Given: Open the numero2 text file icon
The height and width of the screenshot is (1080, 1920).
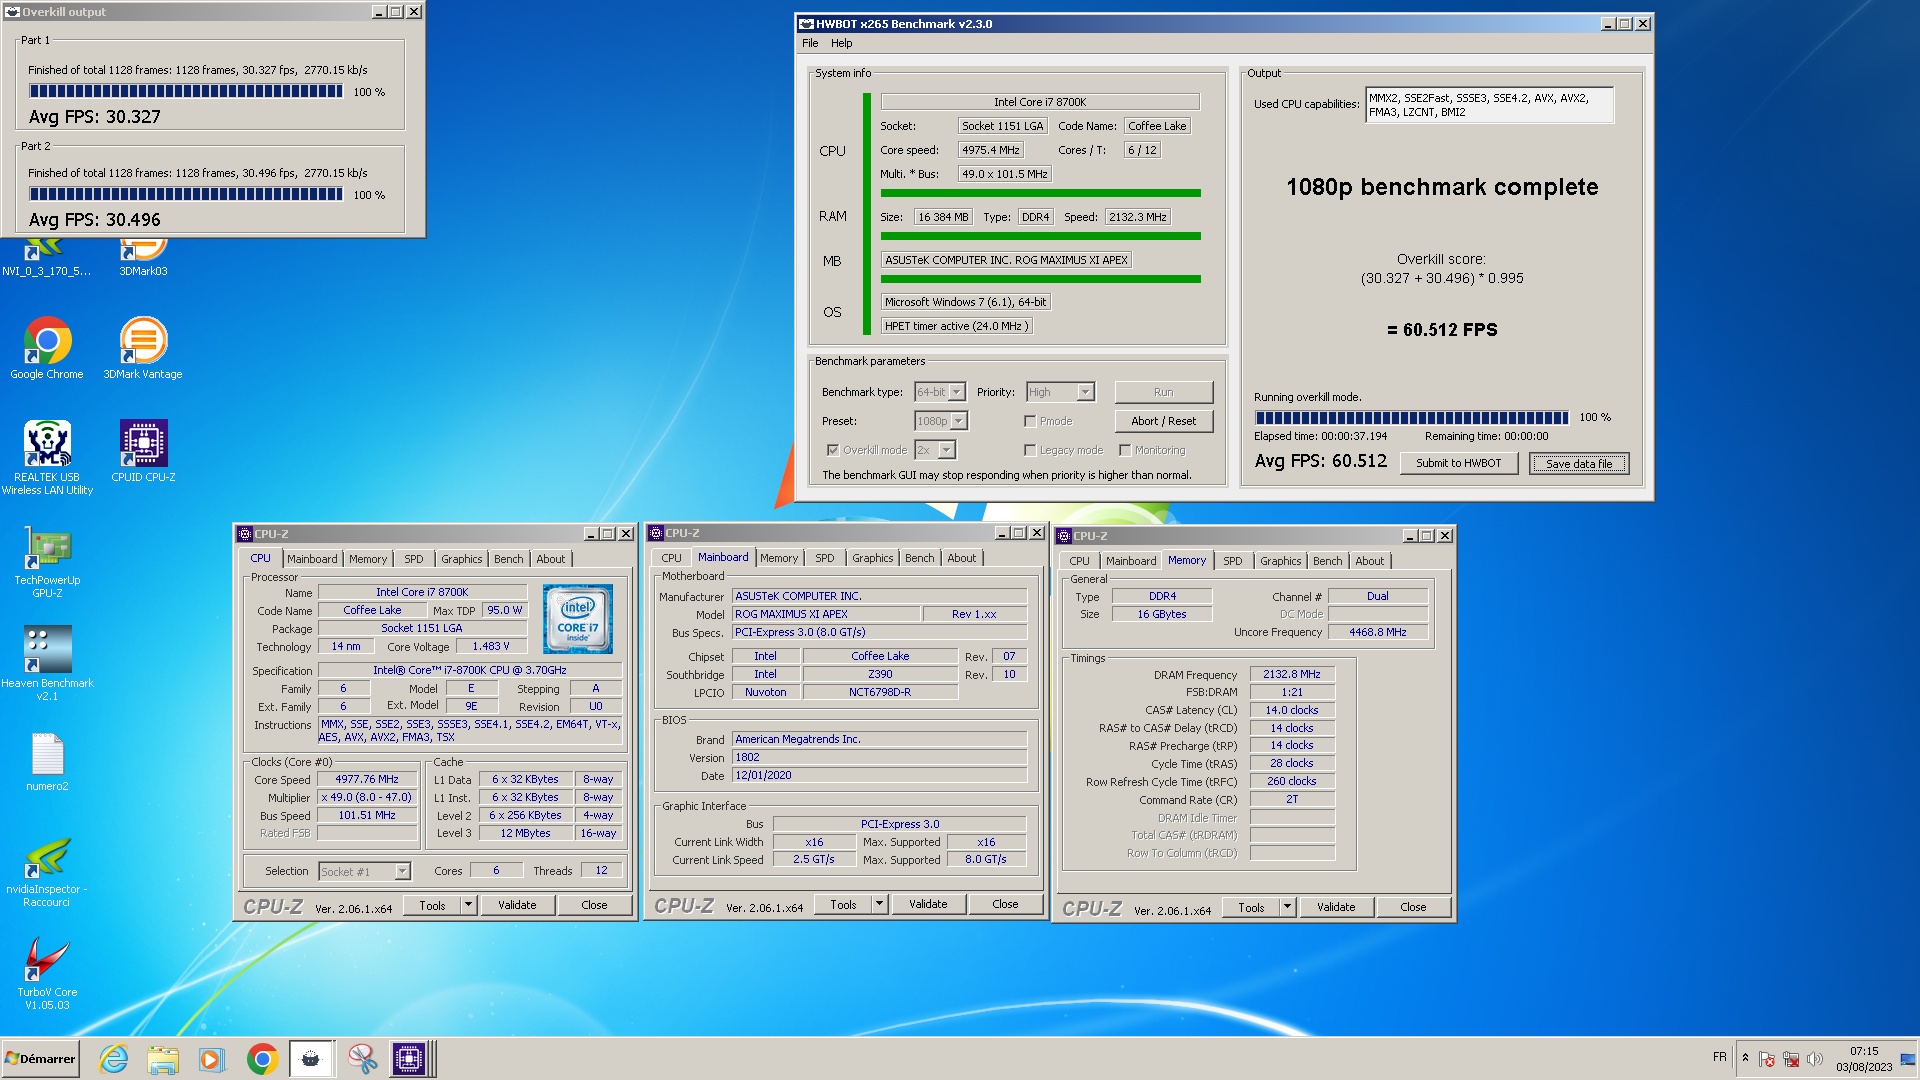Looking at the screenshot, I should pyautogui.click(x=47, y=761).
